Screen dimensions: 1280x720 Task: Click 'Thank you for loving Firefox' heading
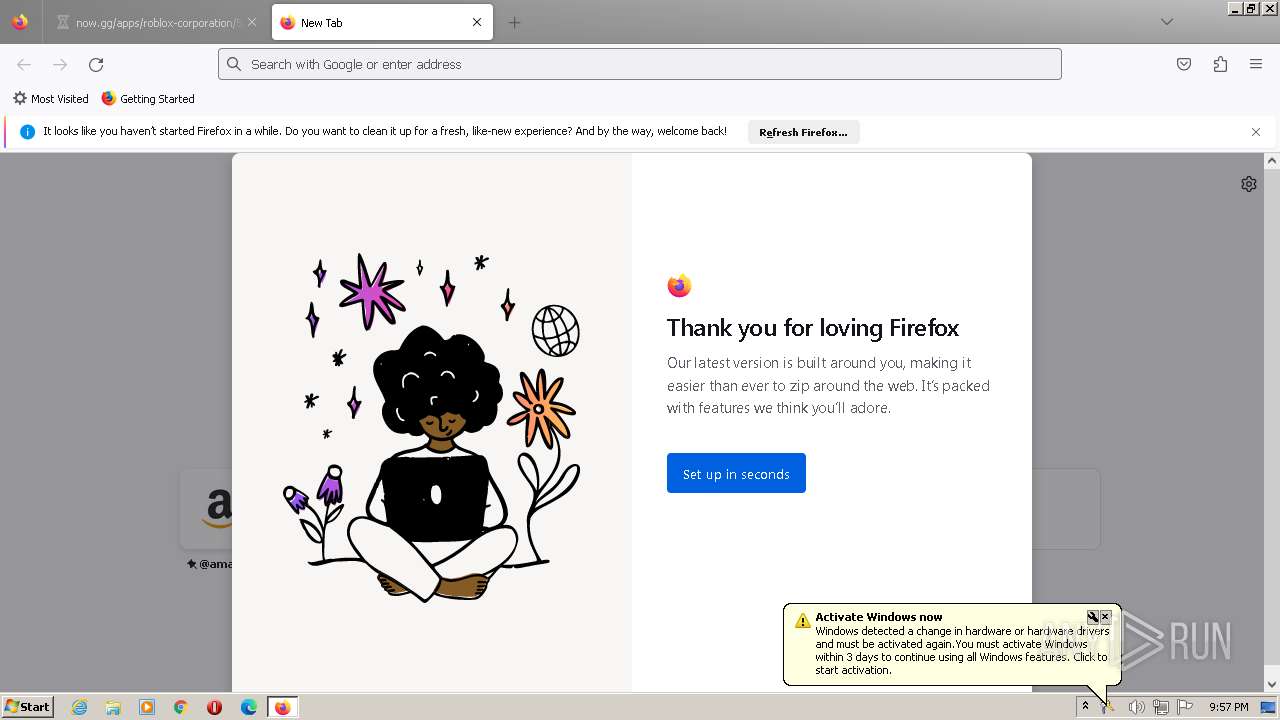(x=813, y=328)
